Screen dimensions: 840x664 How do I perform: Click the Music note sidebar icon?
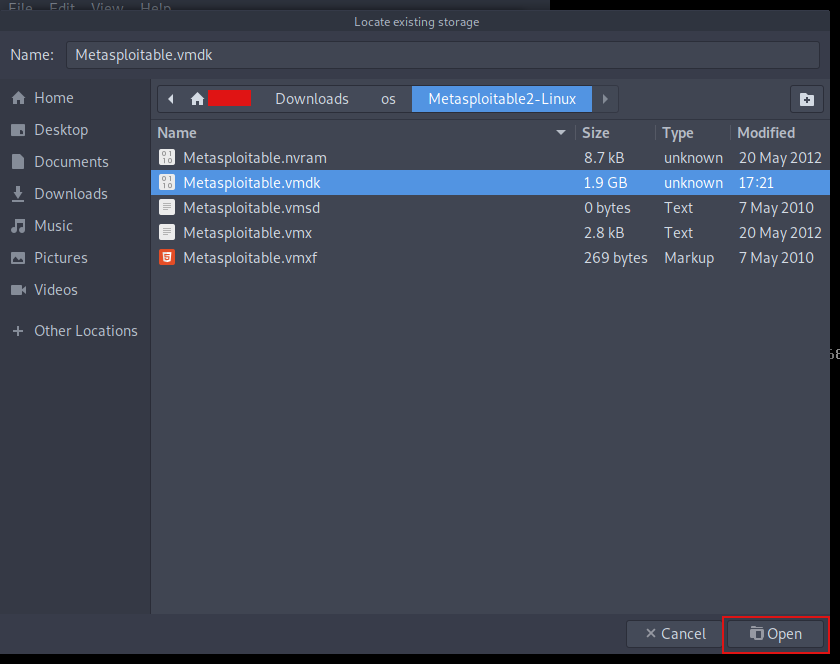pyautogui.click(x=18, y=226)
